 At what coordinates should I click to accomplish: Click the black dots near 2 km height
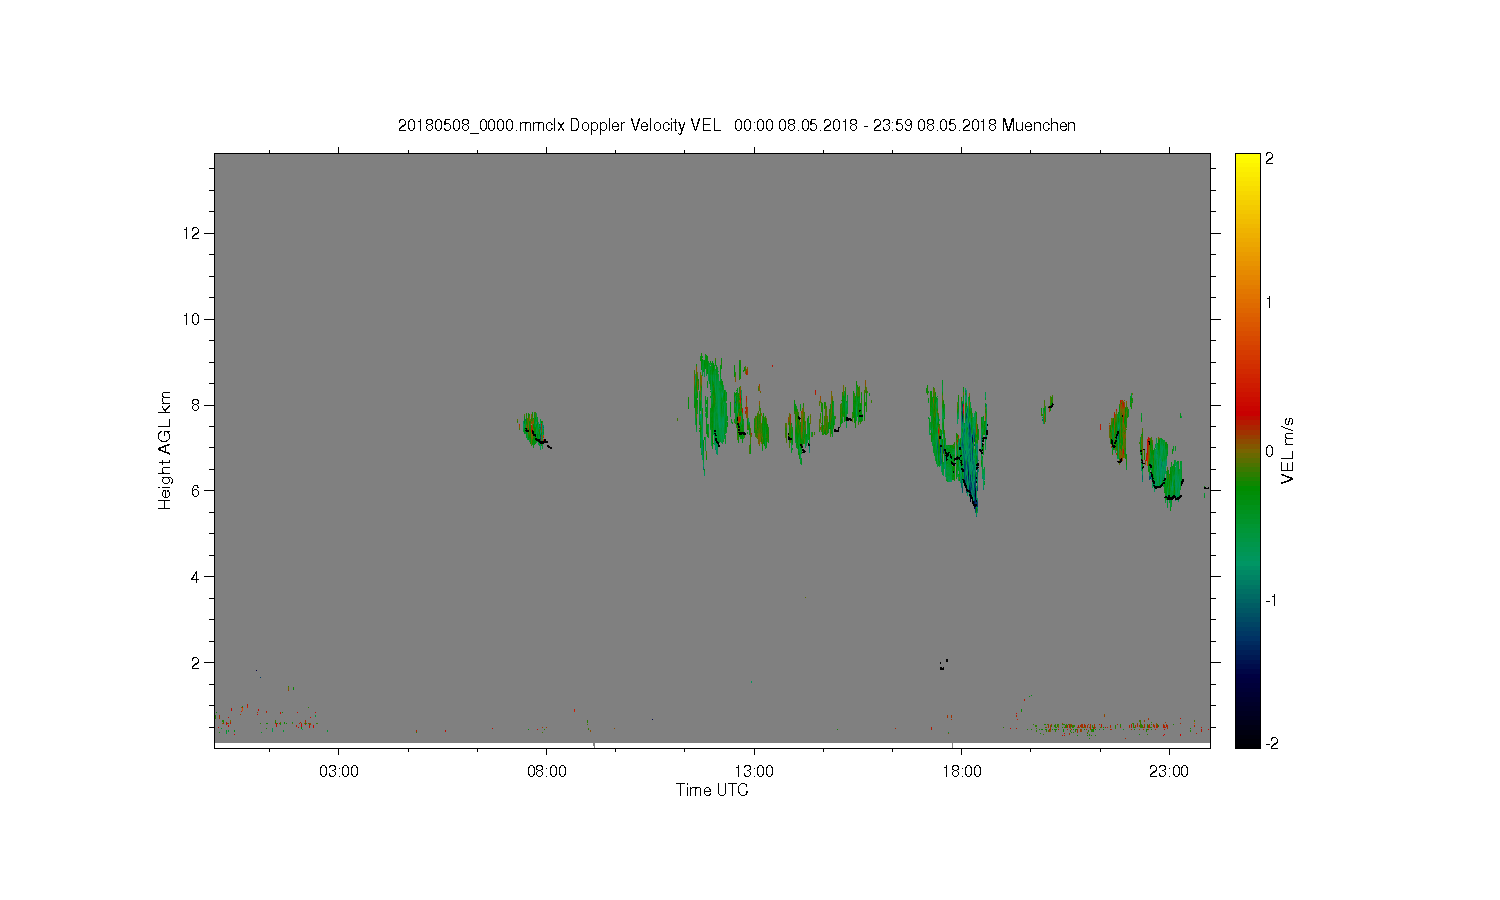coord(943,664)
